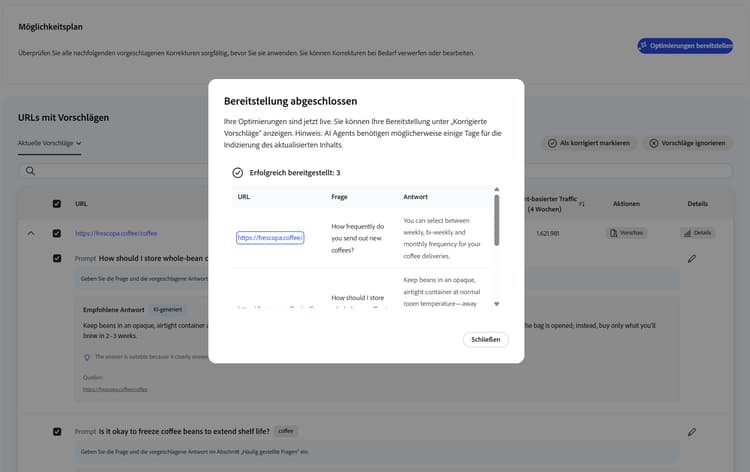Click the 'Bereitstellung abgeschlossen' dialog title

[x=290, y=101]
